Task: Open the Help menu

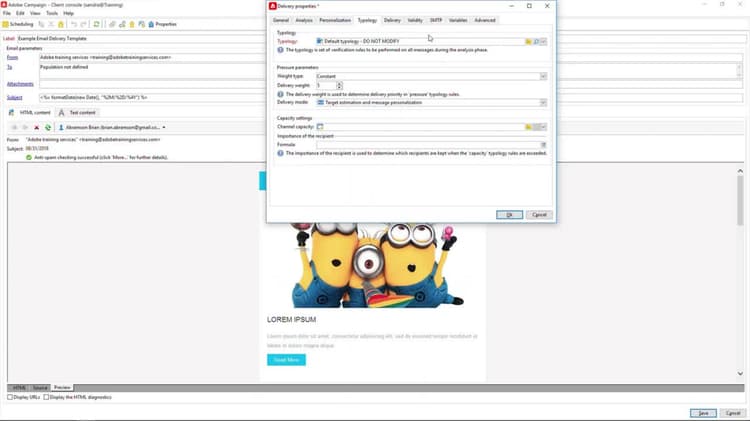Action: pos(68,13)
